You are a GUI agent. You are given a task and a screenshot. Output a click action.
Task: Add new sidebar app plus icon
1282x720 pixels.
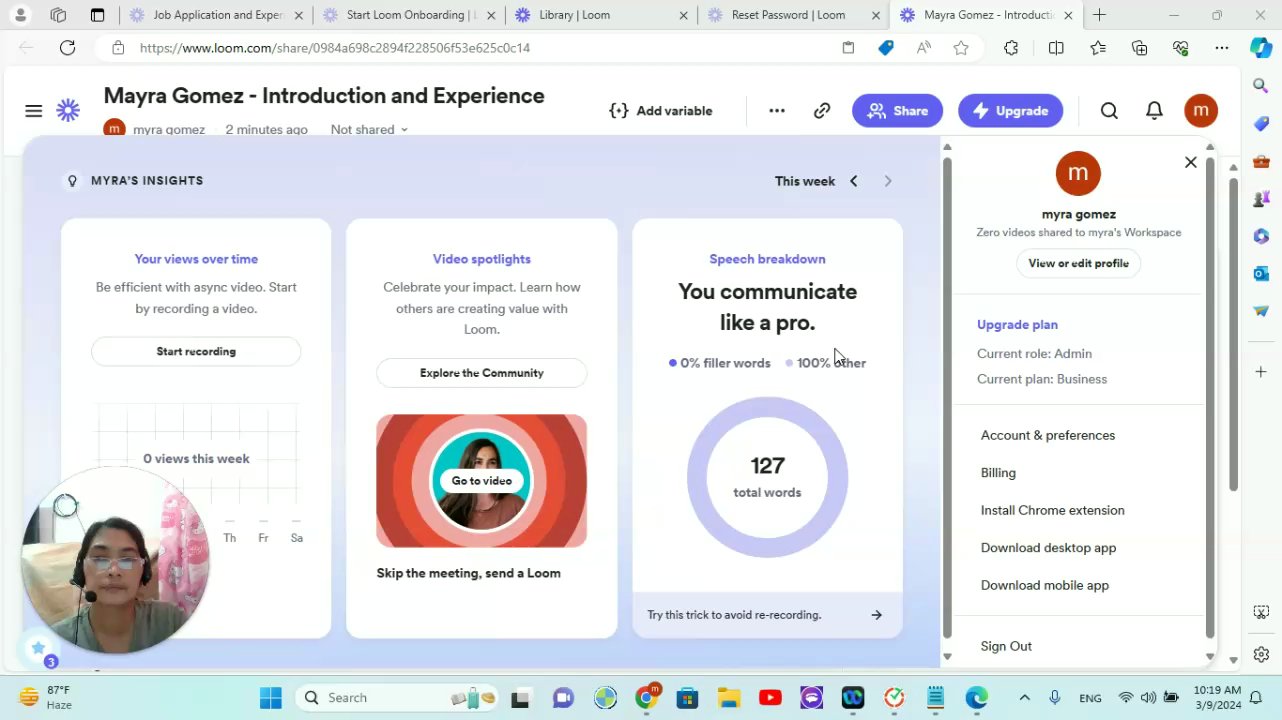[1261, 372]
